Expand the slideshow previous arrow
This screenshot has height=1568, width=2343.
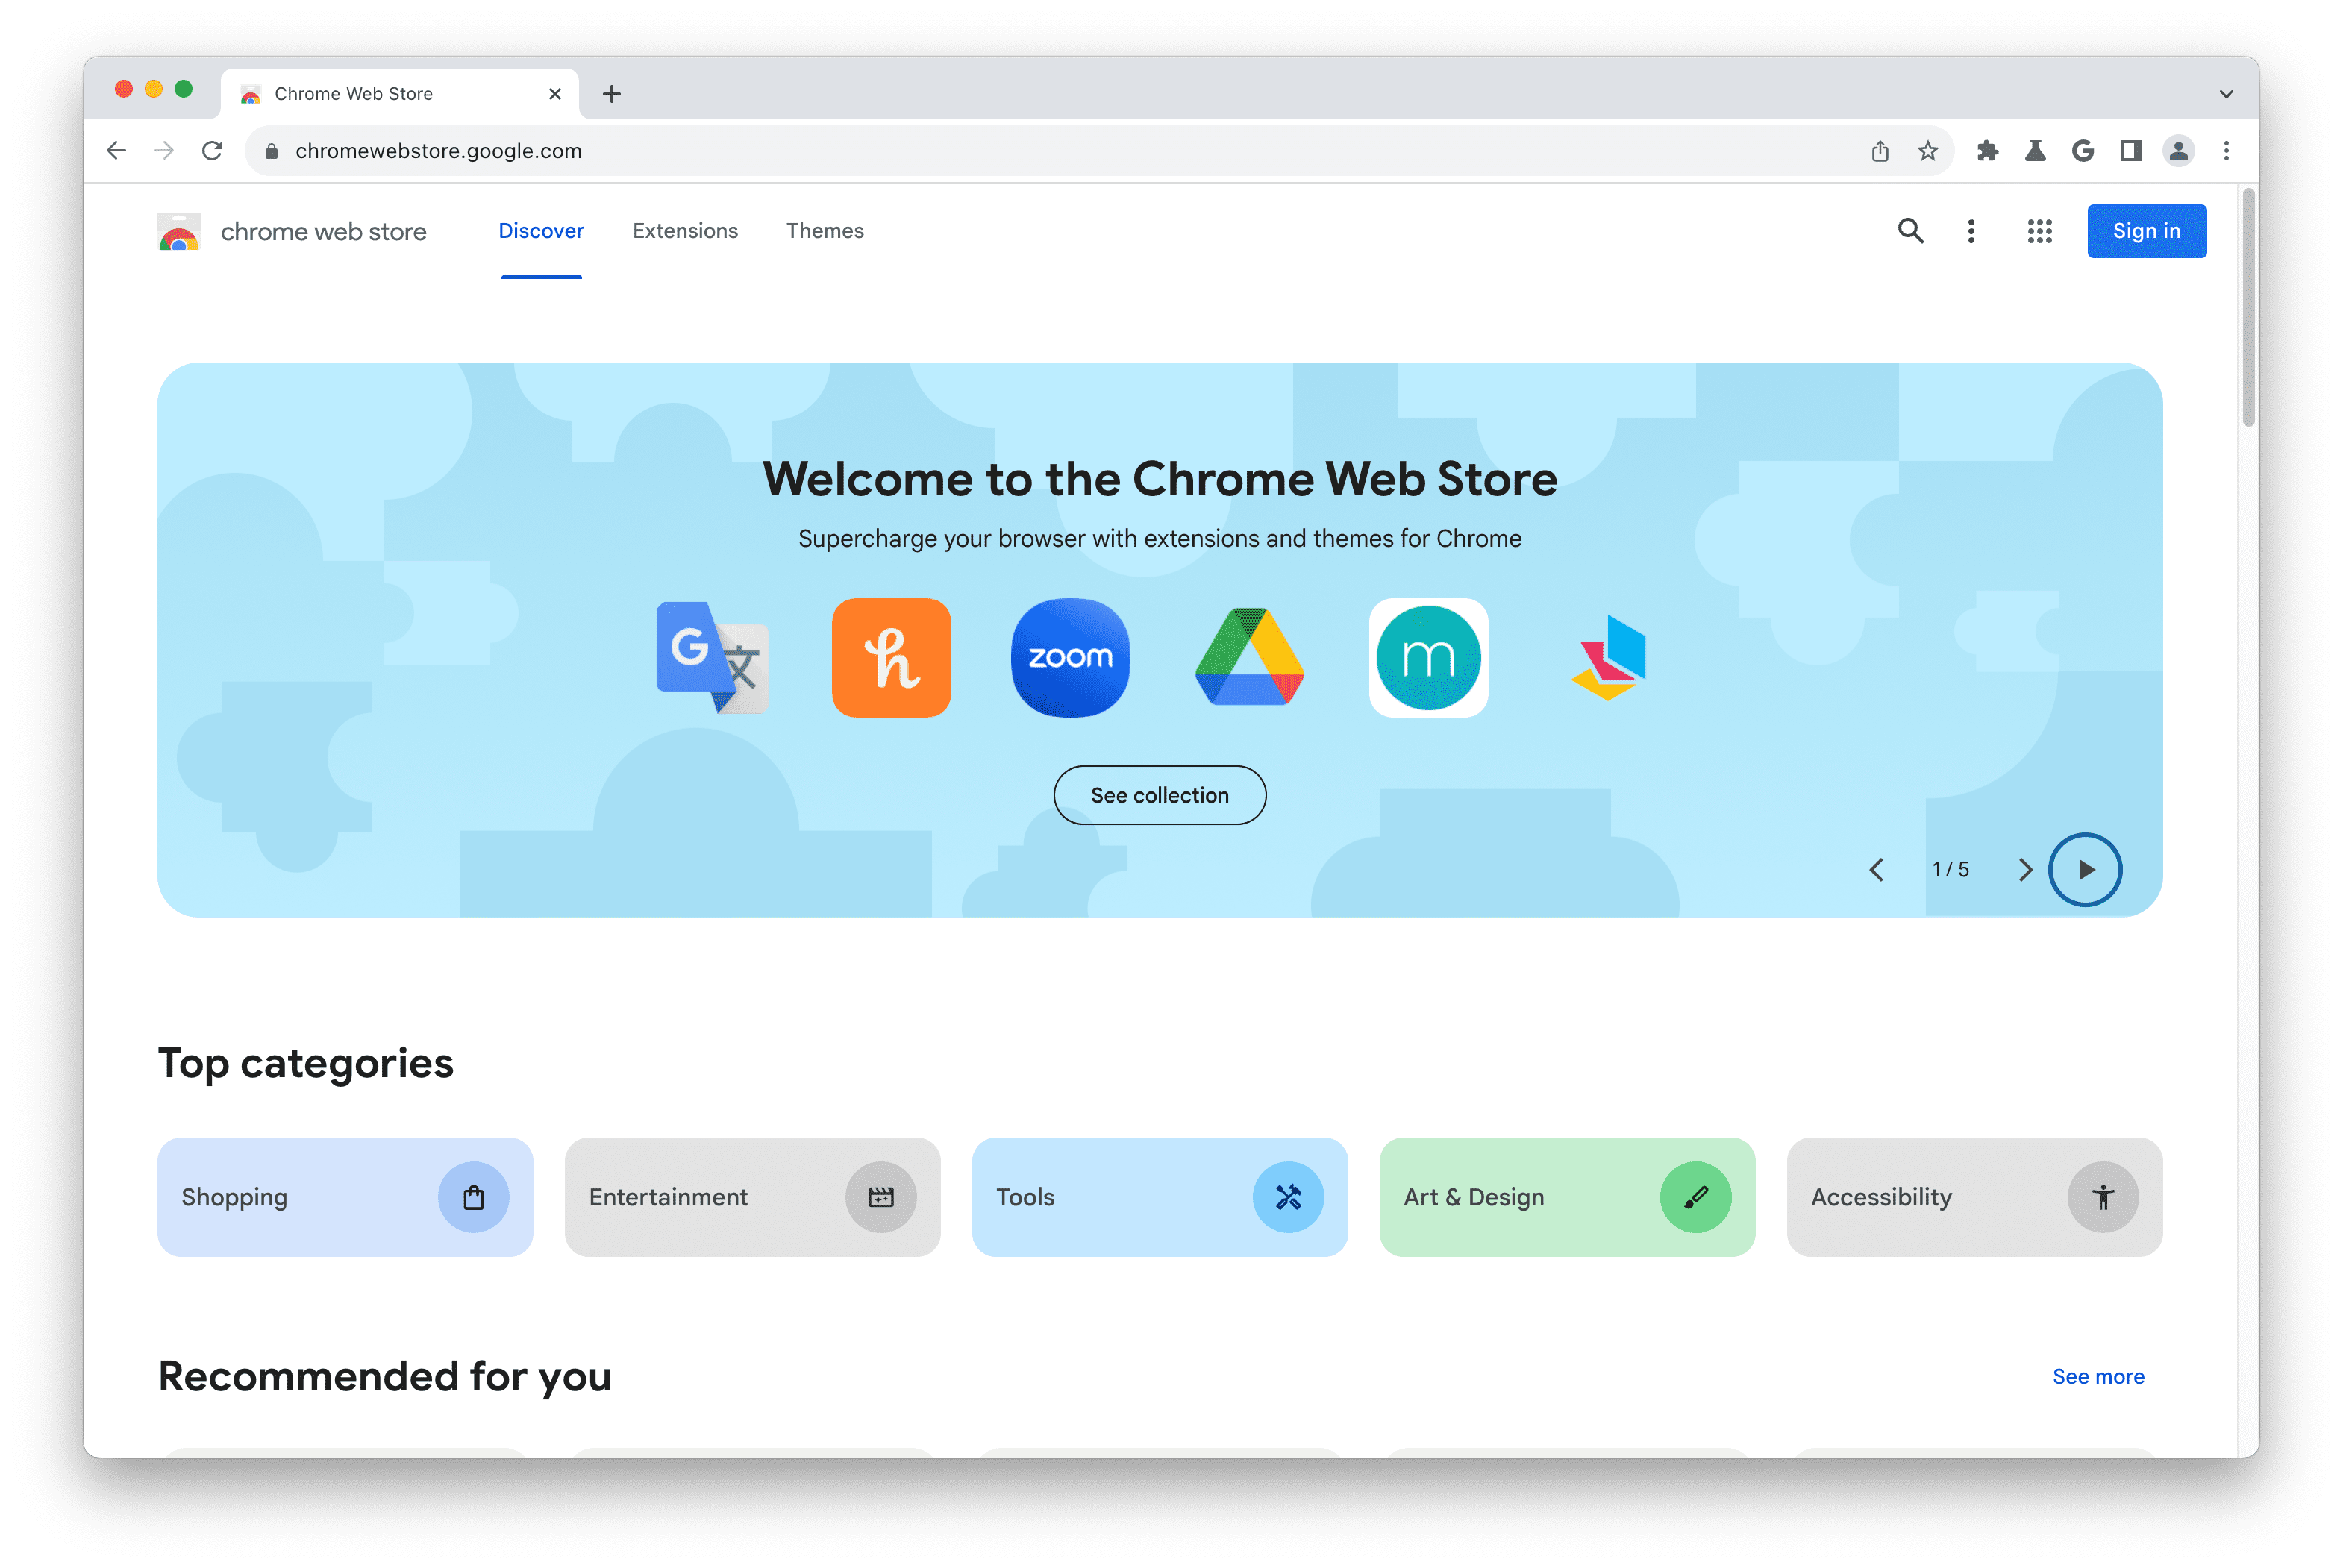point(1880,870)
